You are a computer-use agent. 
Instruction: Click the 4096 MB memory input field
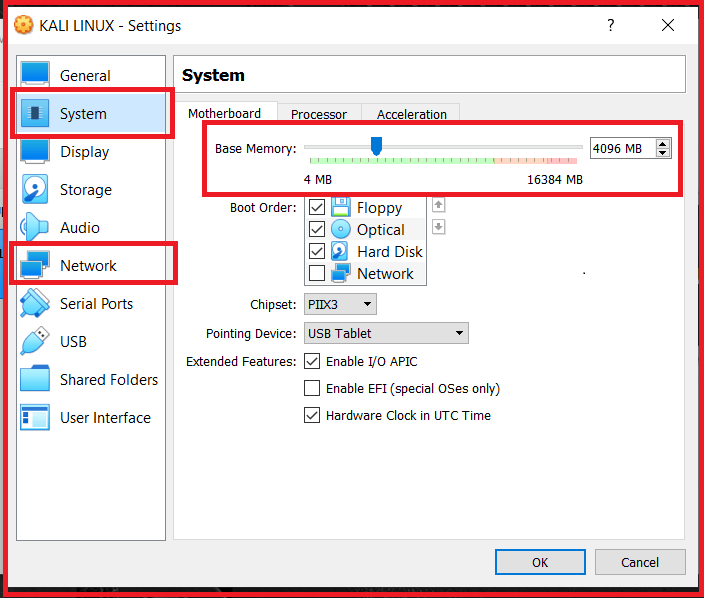pos(623,148)
